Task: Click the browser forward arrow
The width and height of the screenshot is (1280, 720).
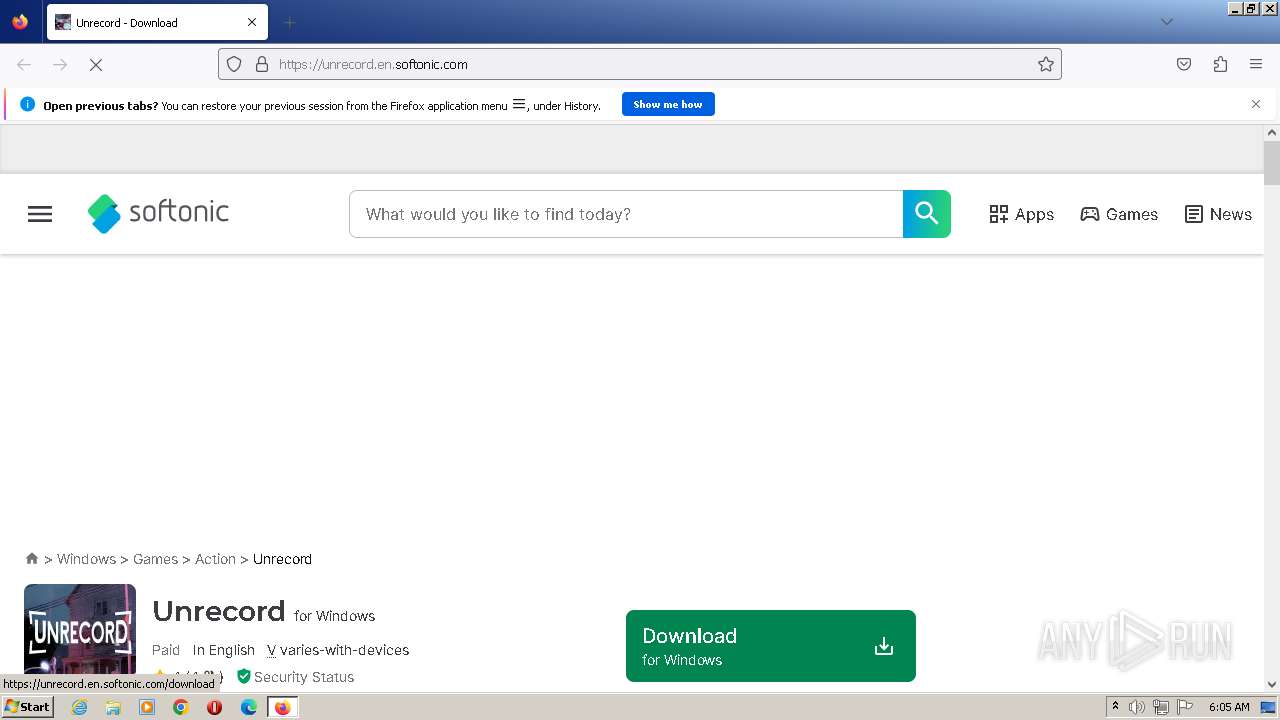Action: click(x=60, y=64)
